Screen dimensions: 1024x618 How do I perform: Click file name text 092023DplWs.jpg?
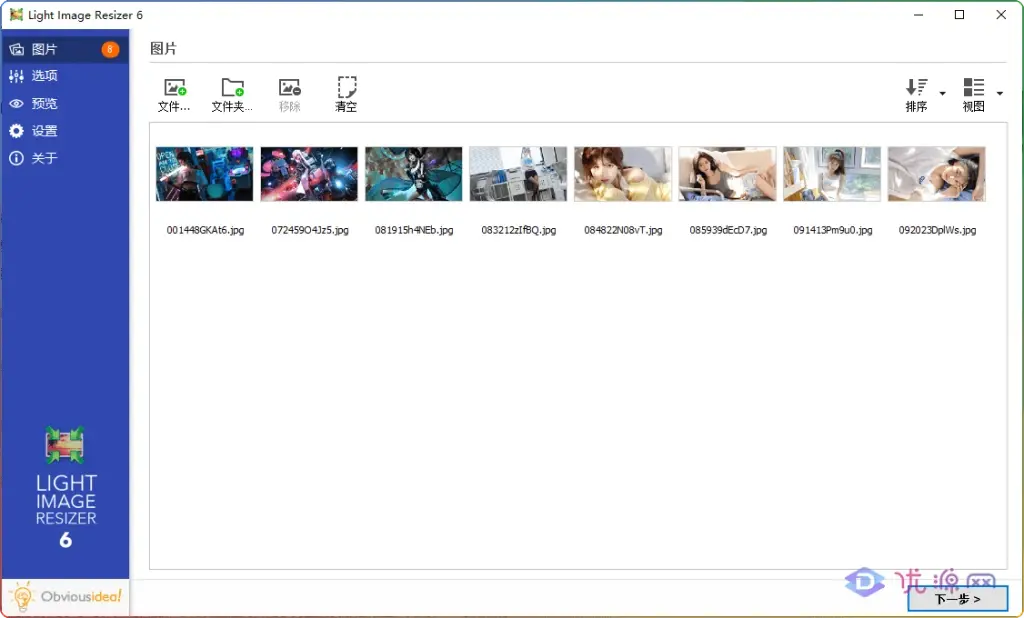pyautogui.click(x=937, y=230)
